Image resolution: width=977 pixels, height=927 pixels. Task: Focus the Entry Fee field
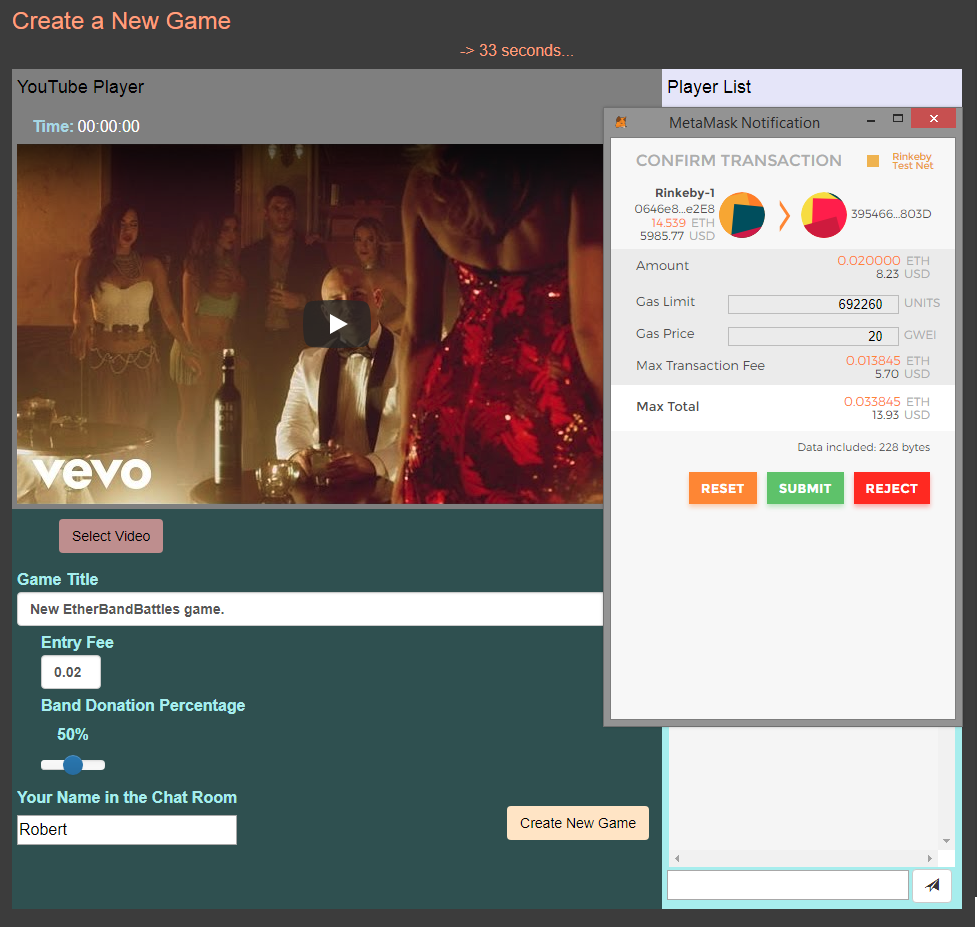(70, 672)
